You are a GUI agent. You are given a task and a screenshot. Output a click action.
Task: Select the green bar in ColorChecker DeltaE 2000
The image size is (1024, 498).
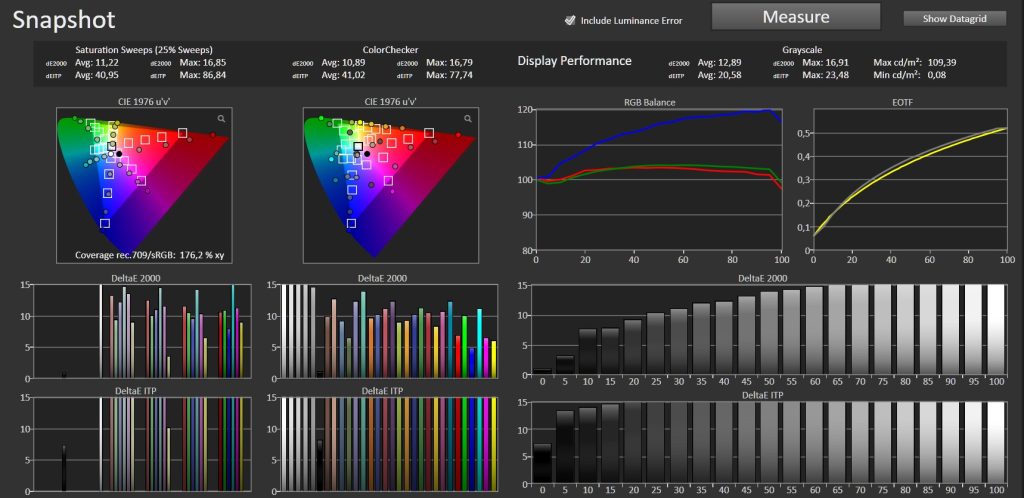[465, 347]
